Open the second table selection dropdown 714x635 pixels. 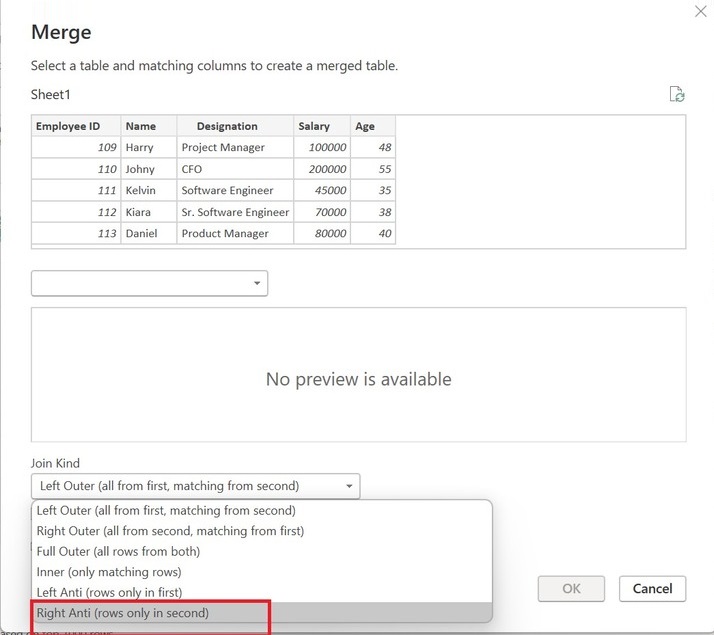click(150, 283)
